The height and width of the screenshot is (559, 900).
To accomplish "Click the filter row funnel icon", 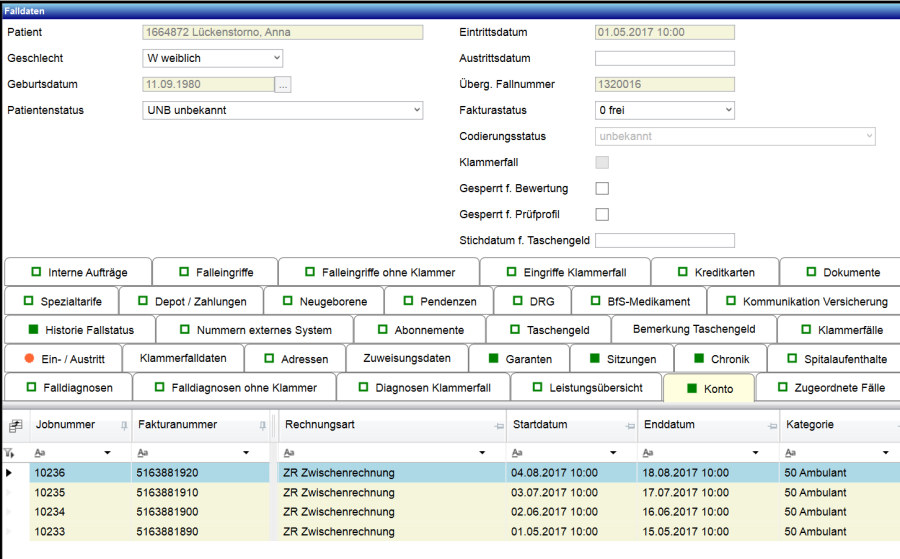I will tap(10, 453).
